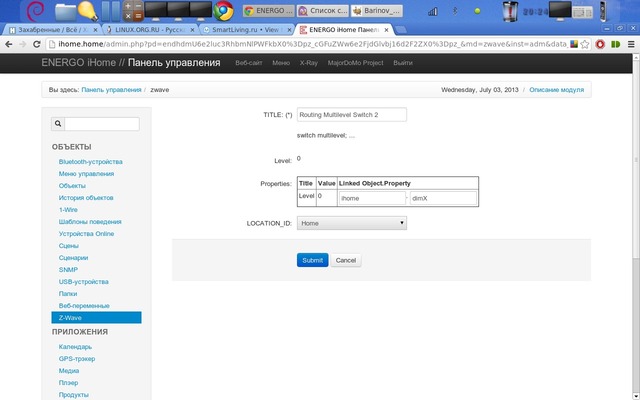
Task: Click the browser back arrow
Action: [x=10, y=45]
